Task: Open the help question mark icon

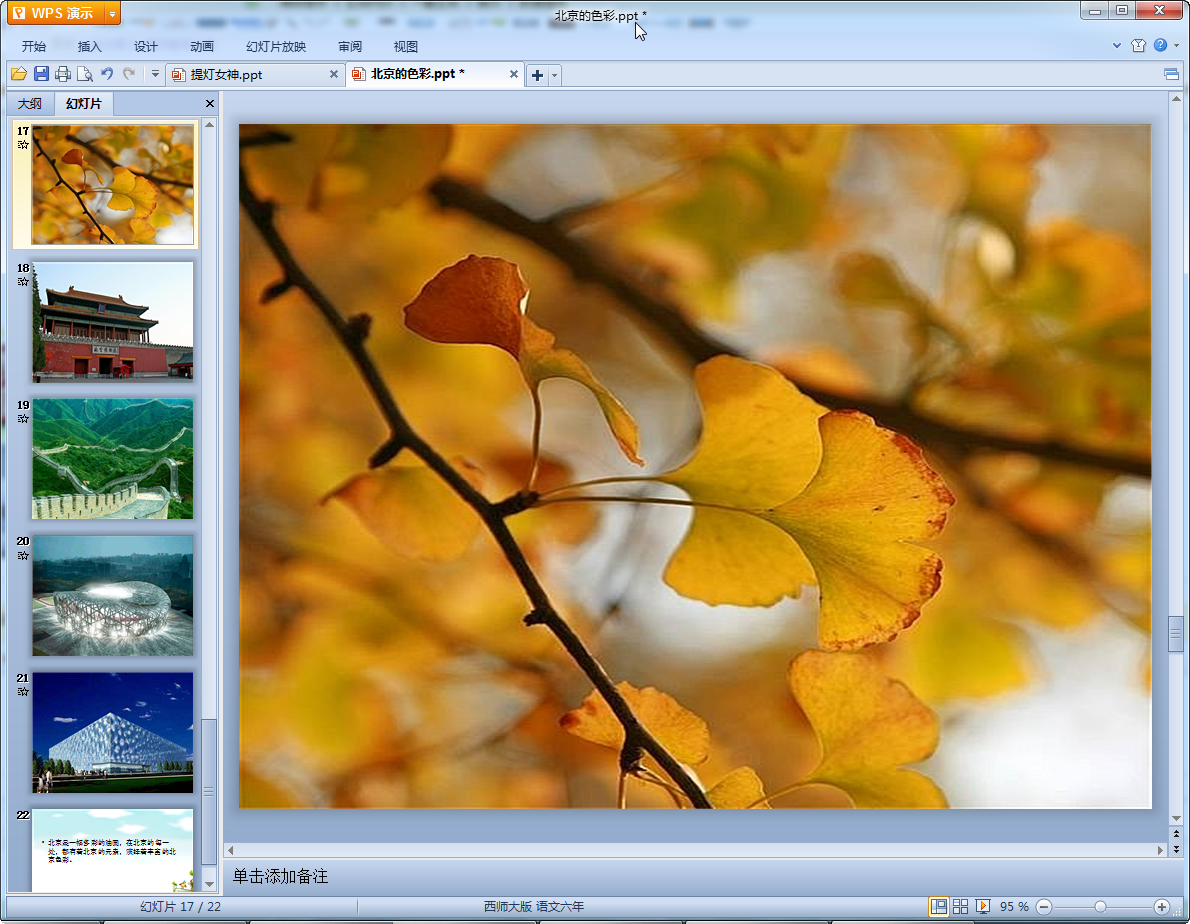Action: click(x=1160, y=45)
